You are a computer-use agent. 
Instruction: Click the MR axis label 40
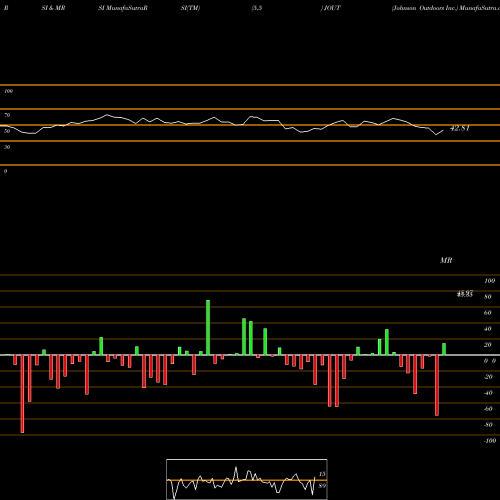click(x=488, y=329)
